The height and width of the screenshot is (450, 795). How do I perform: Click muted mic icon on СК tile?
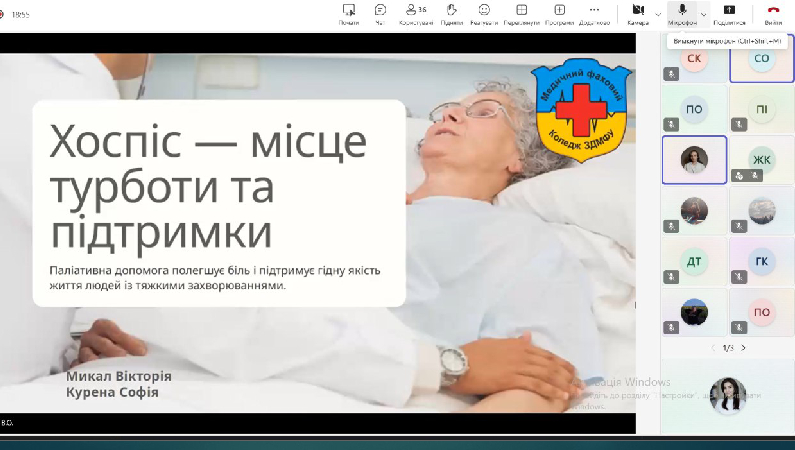[x=671, y=74]
